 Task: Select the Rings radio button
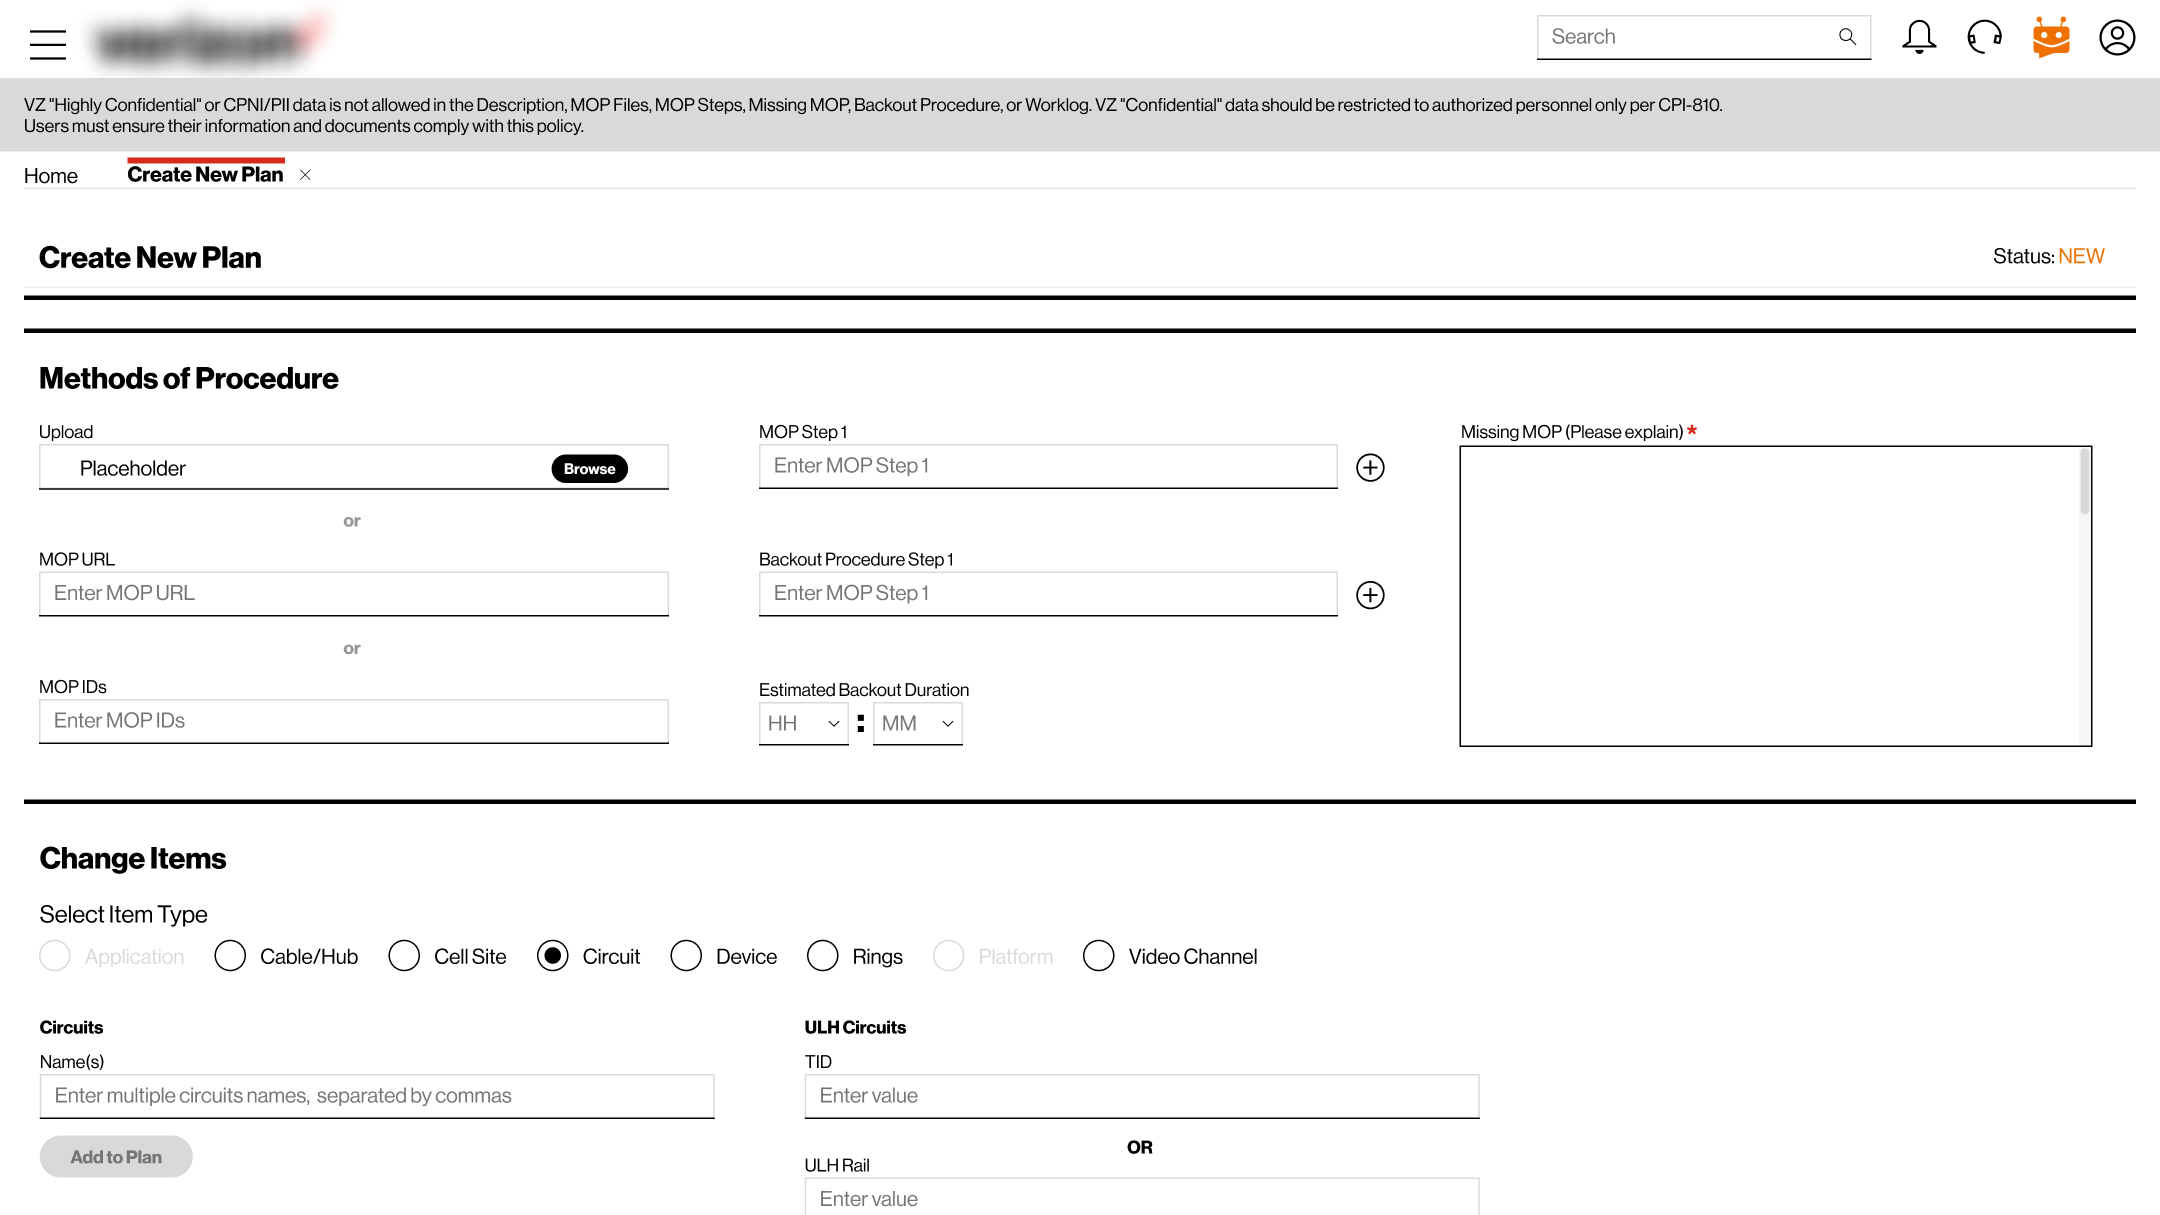click(x=822, y=956)
